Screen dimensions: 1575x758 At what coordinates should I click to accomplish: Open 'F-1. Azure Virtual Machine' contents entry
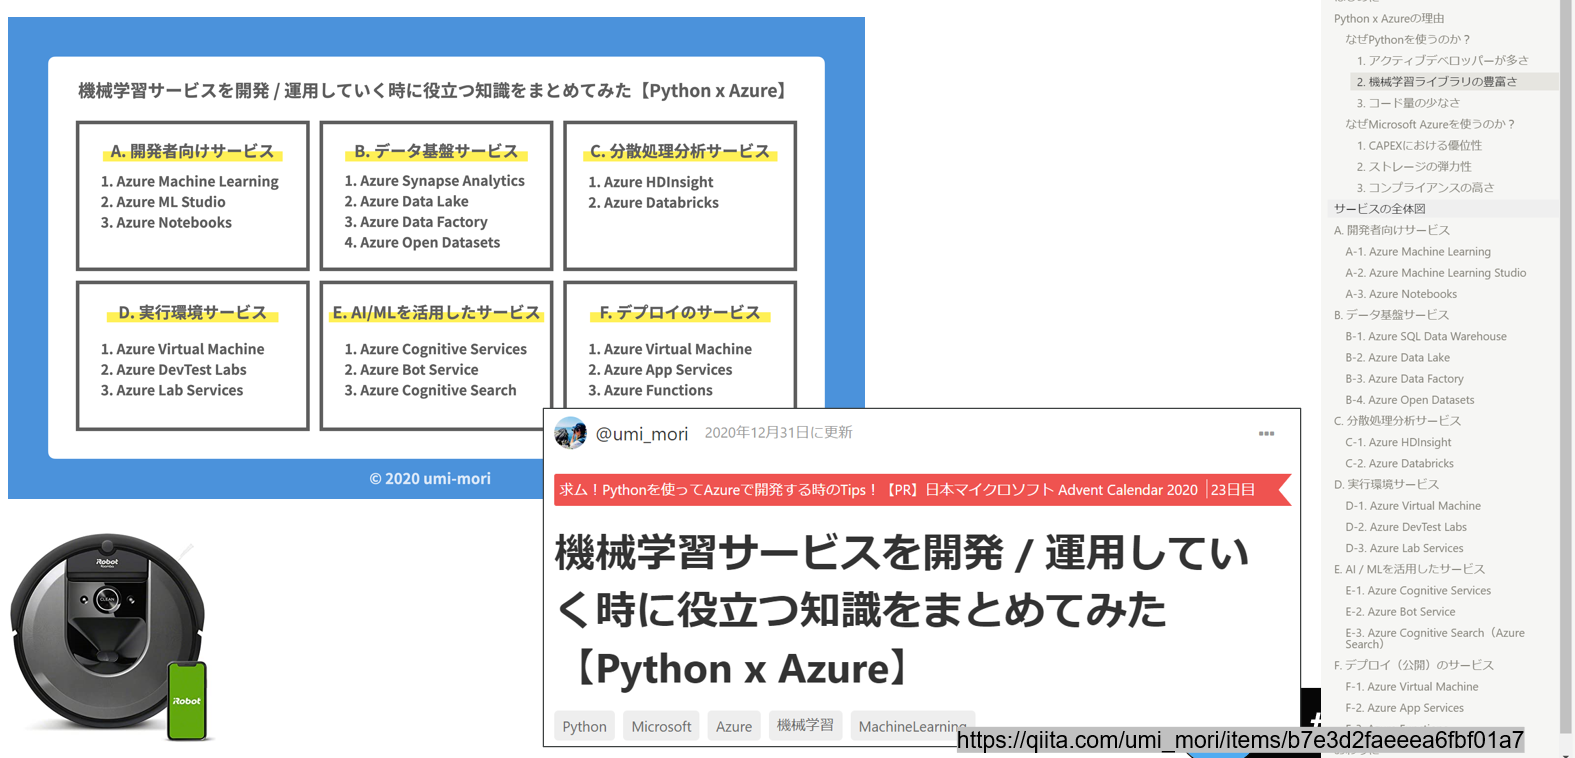(x=1412, y=687)
